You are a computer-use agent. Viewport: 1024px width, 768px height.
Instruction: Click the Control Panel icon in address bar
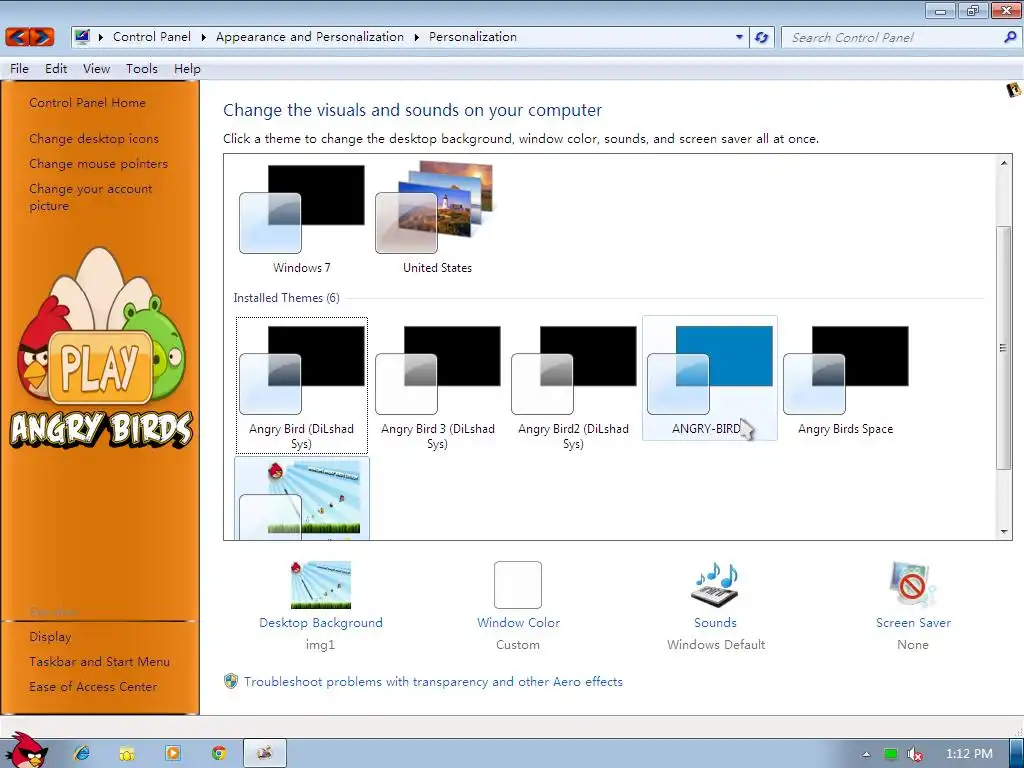click(x=82, y=37)
